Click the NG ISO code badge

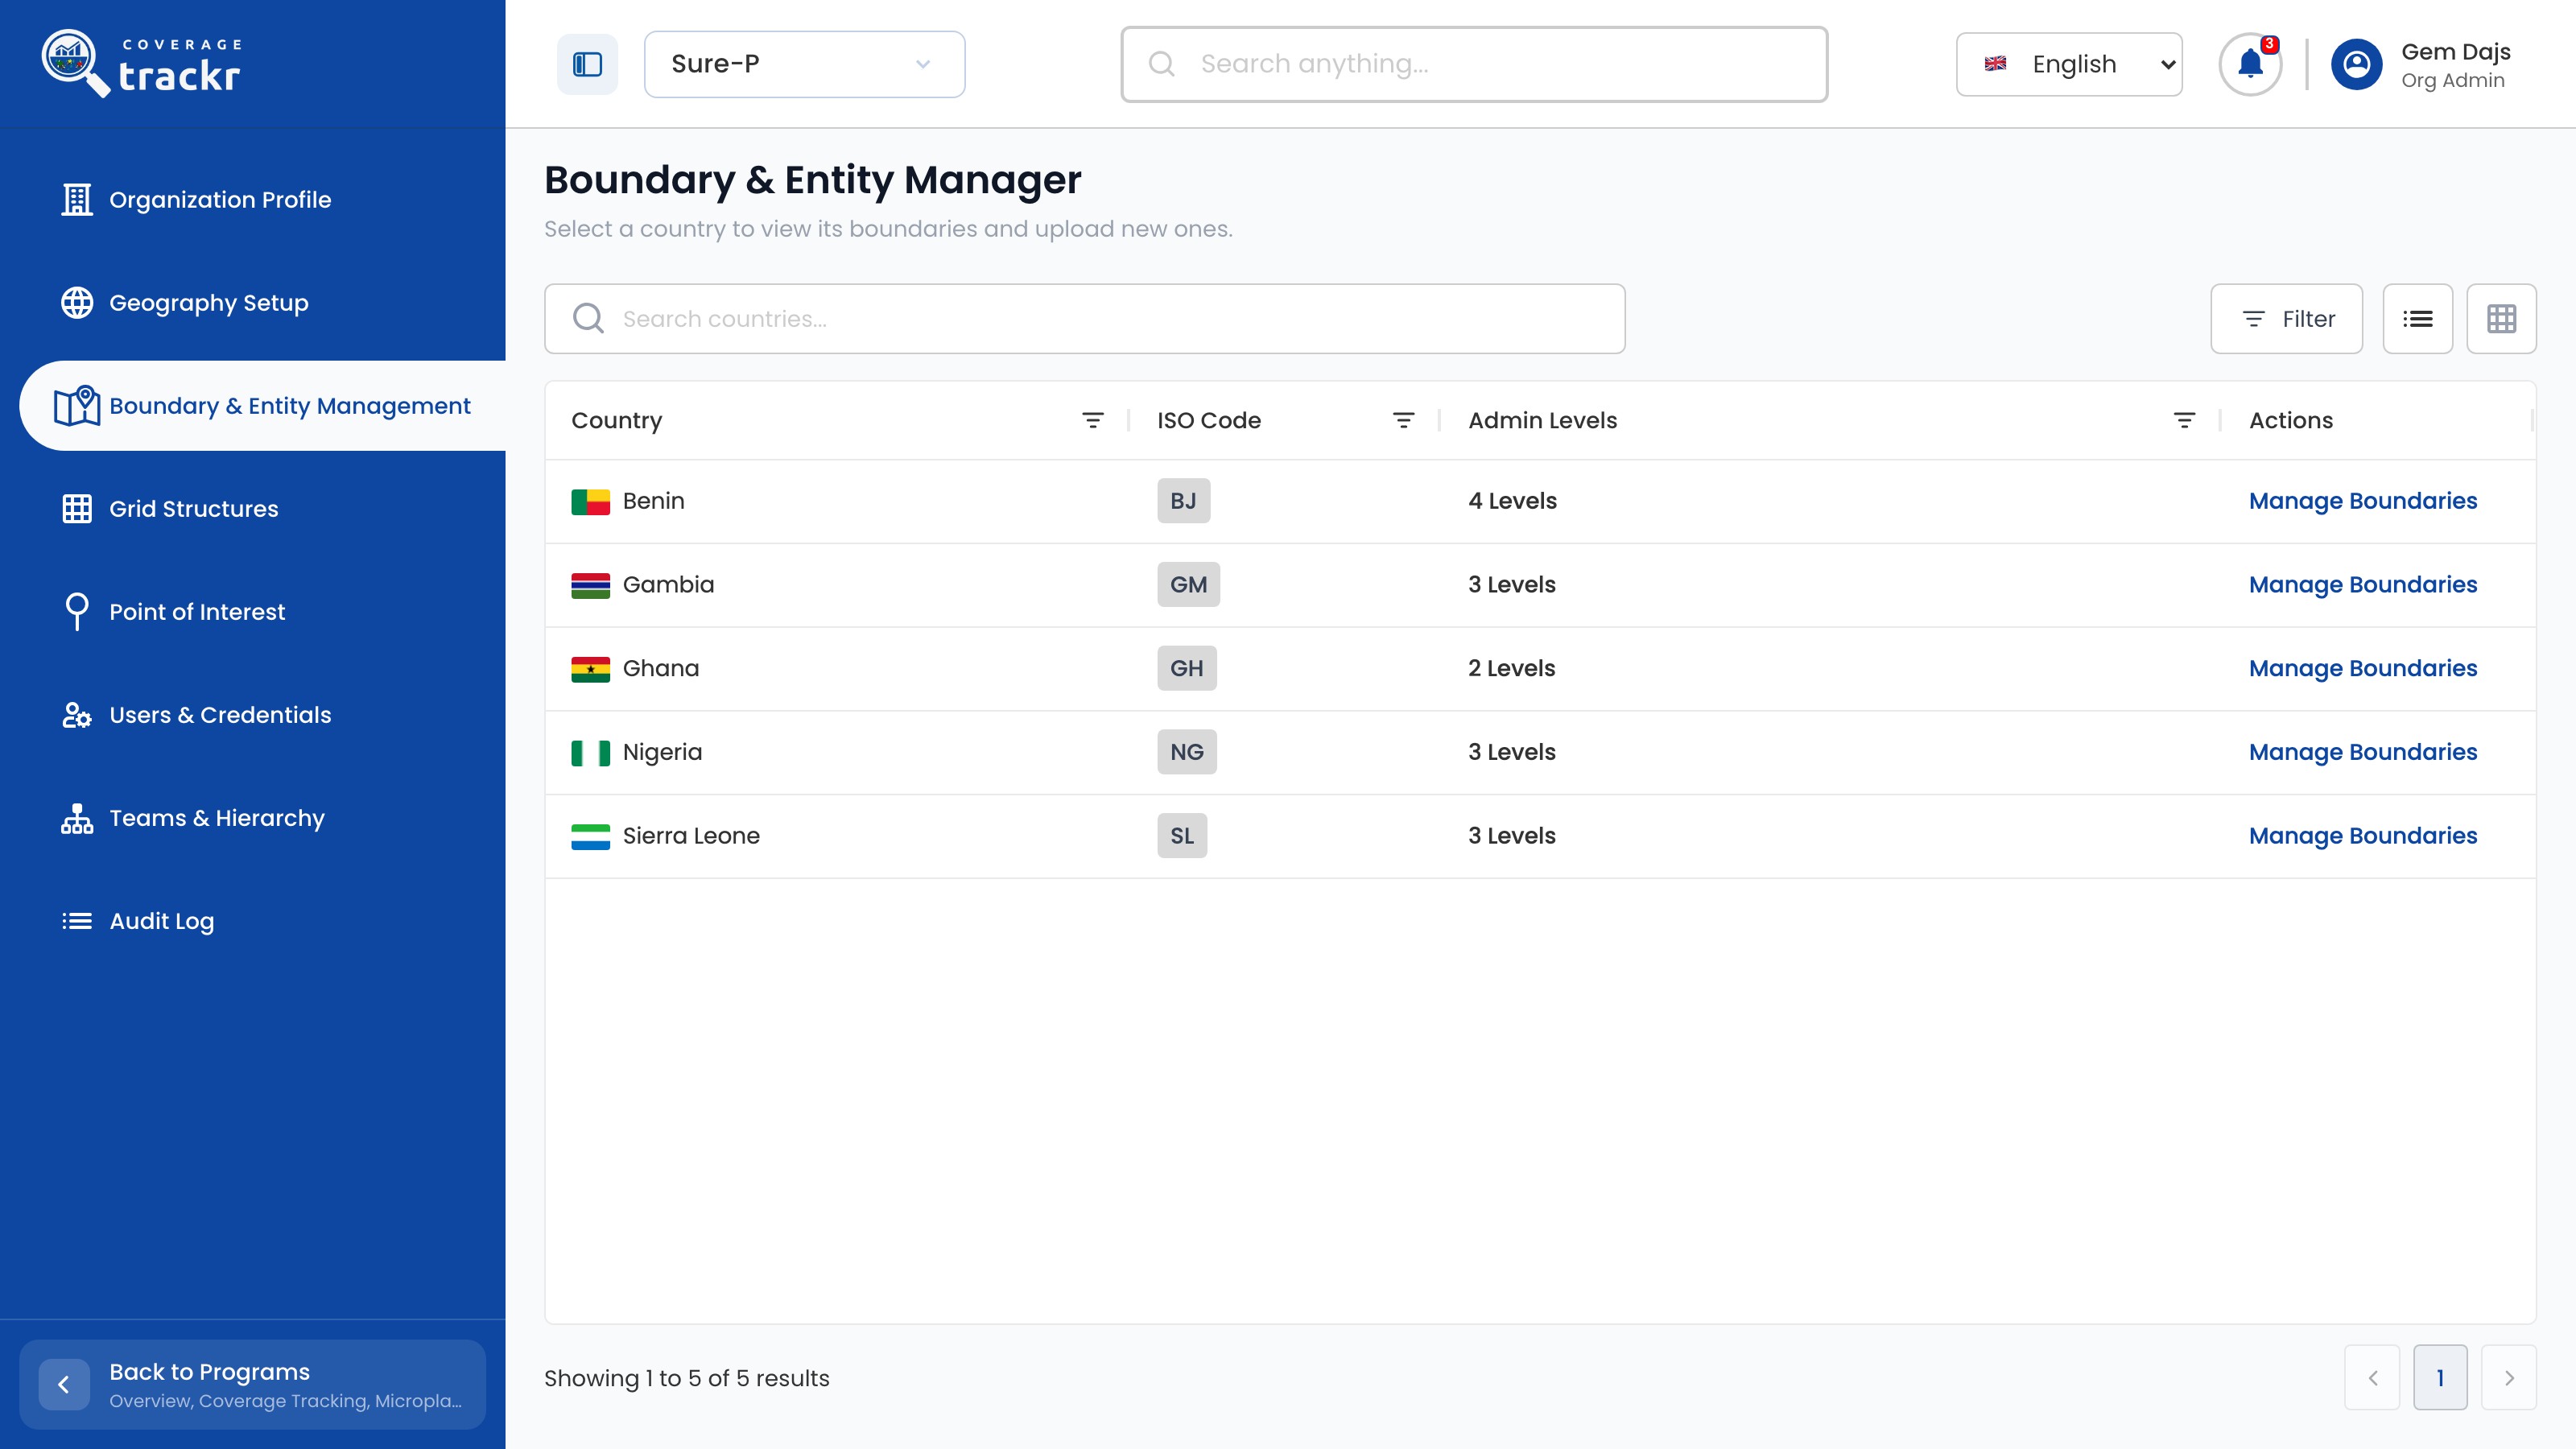[x=1187, y=752]
